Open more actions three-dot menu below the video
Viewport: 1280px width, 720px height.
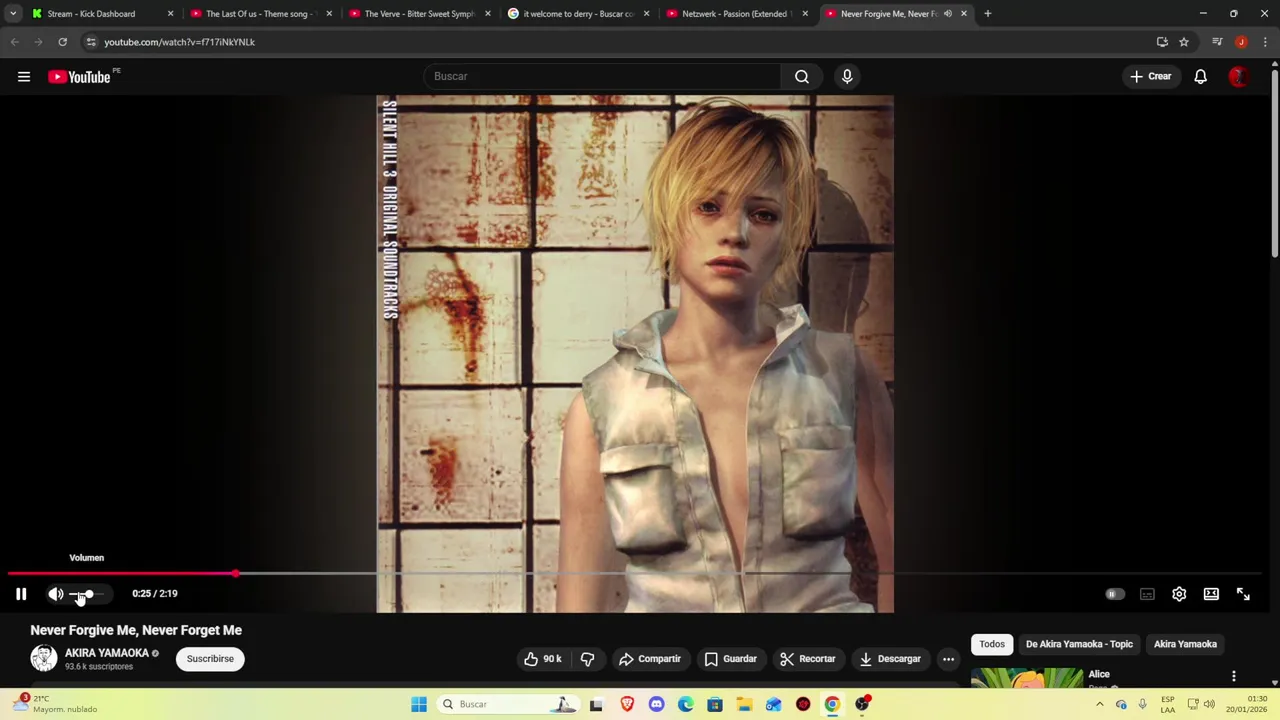[x=948, y=659]
